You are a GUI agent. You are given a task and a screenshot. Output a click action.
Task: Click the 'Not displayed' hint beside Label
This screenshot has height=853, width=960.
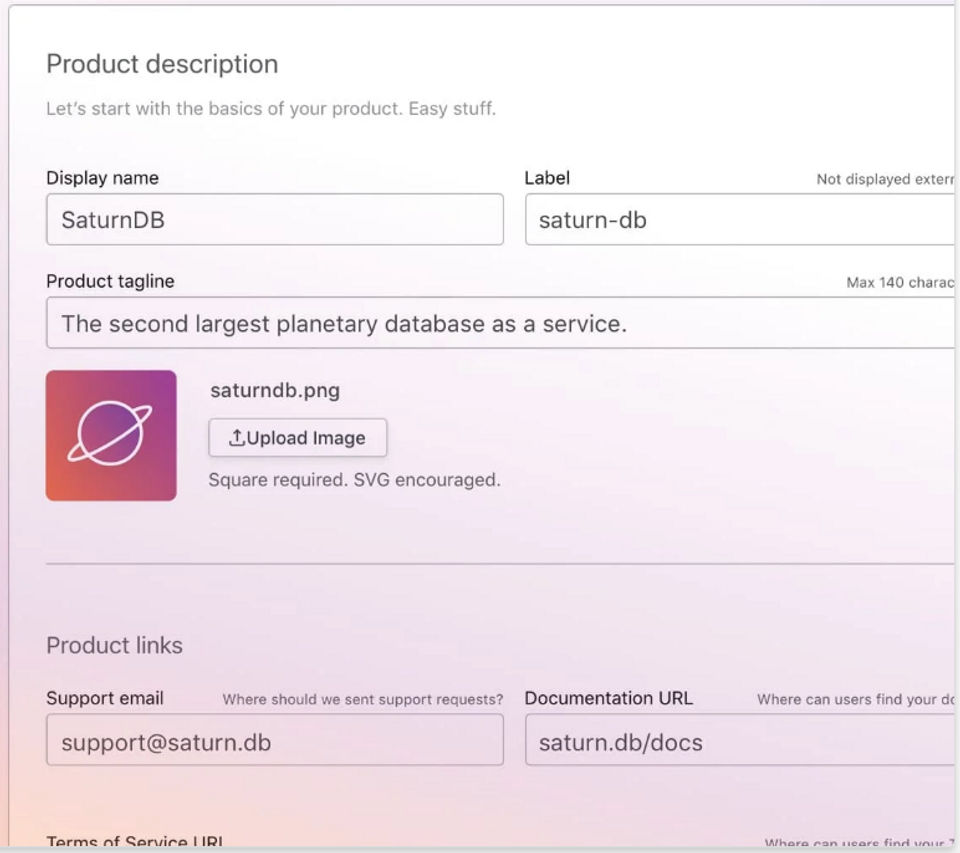885,179
